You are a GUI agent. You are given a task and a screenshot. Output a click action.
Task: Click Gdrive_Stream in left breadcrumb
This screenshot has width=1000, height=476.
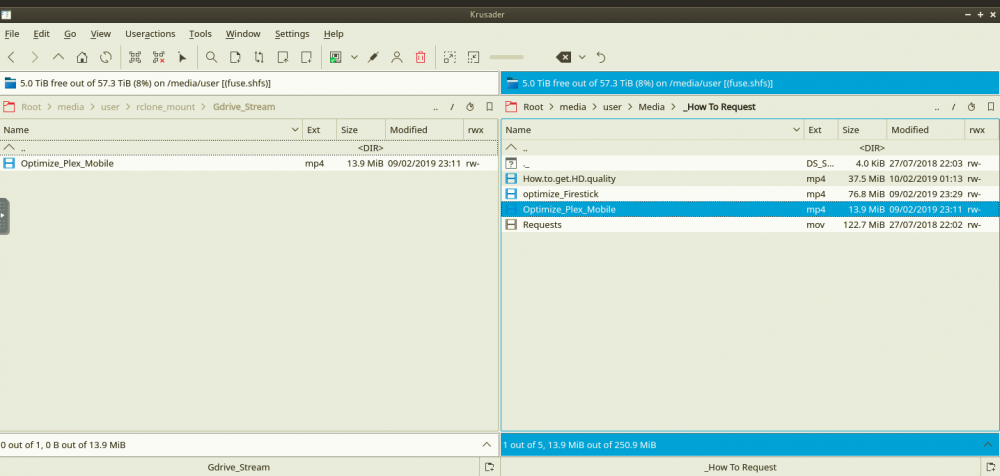pyautogui.click(x=244, y=107)
